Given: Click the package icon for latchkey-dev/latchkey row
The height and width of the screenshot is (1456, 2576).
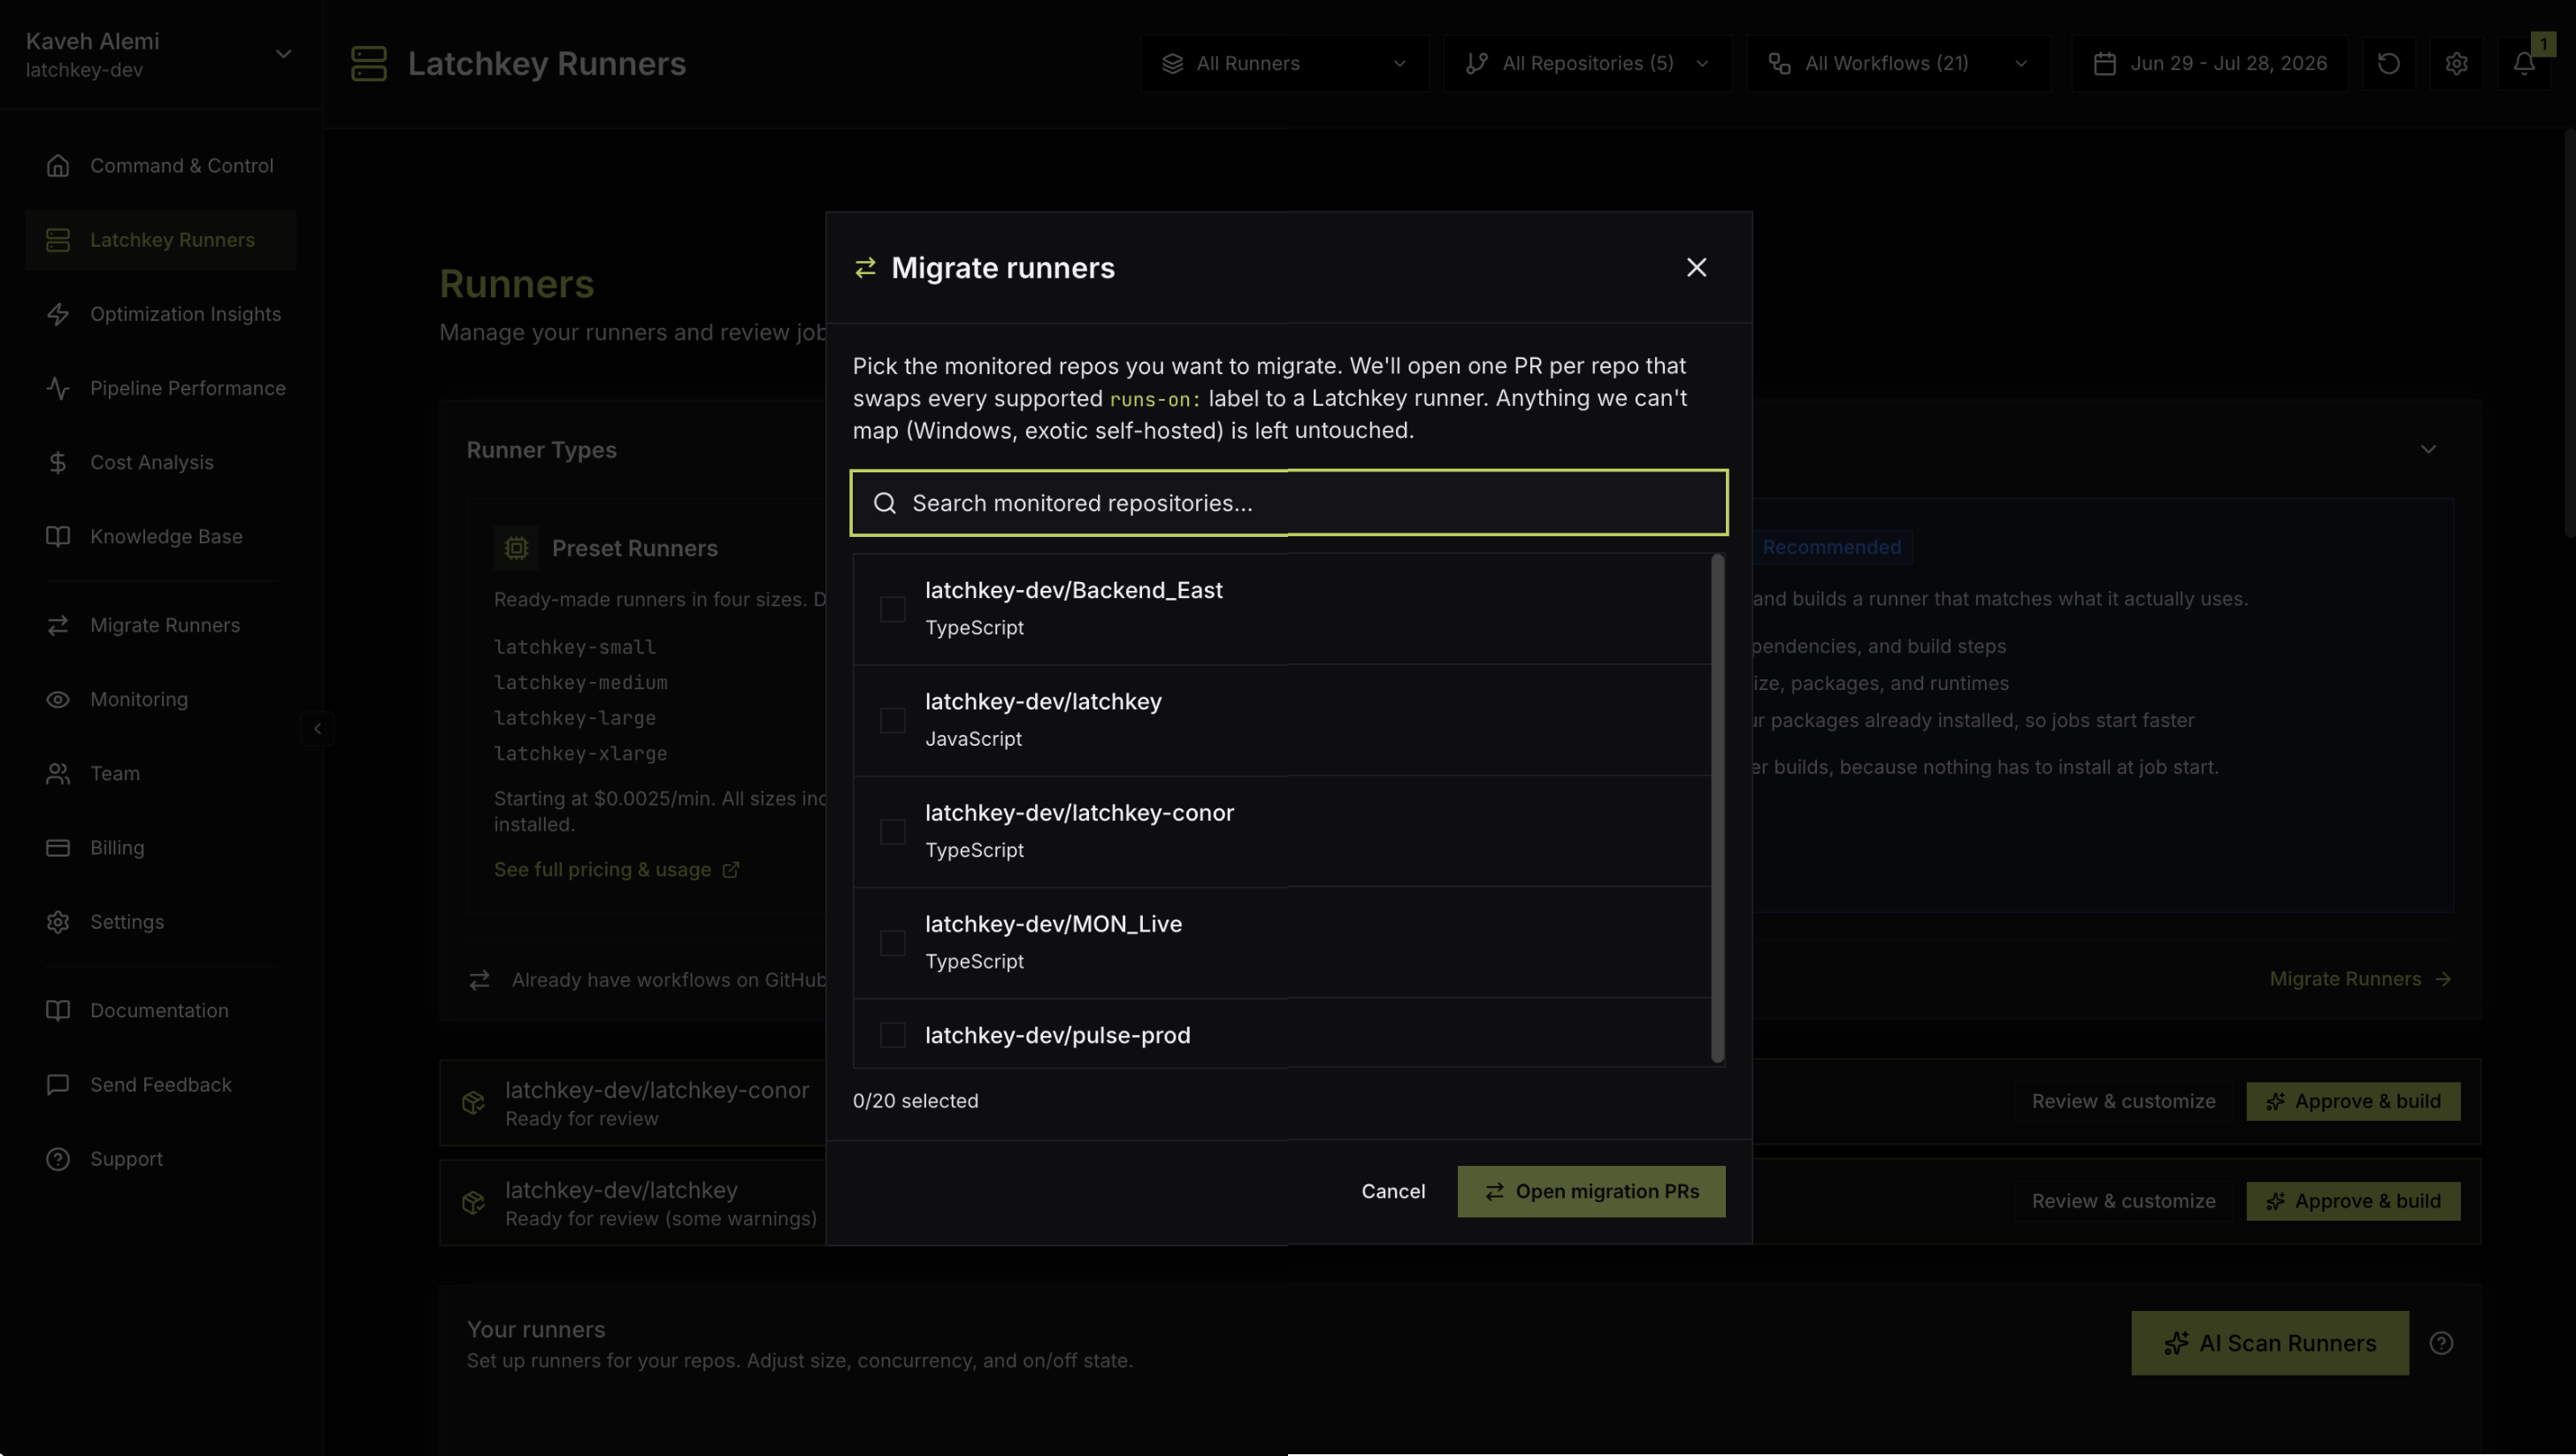Looking at the screenshot, I should click(x=473, y=1201).
